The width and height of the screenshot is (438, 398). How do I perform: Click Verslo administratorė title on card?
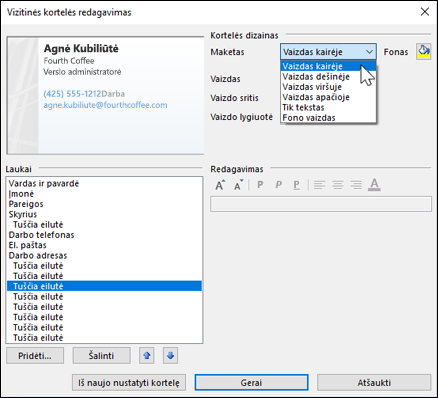[x=82, y=72]
